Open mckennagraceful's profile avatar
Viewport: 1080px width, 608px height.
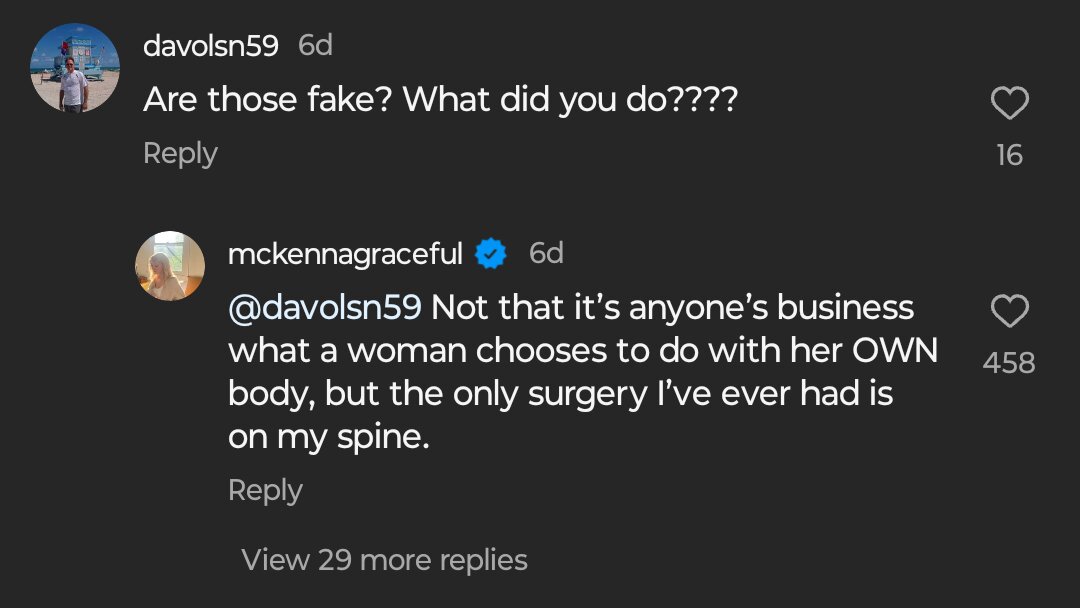169,266
